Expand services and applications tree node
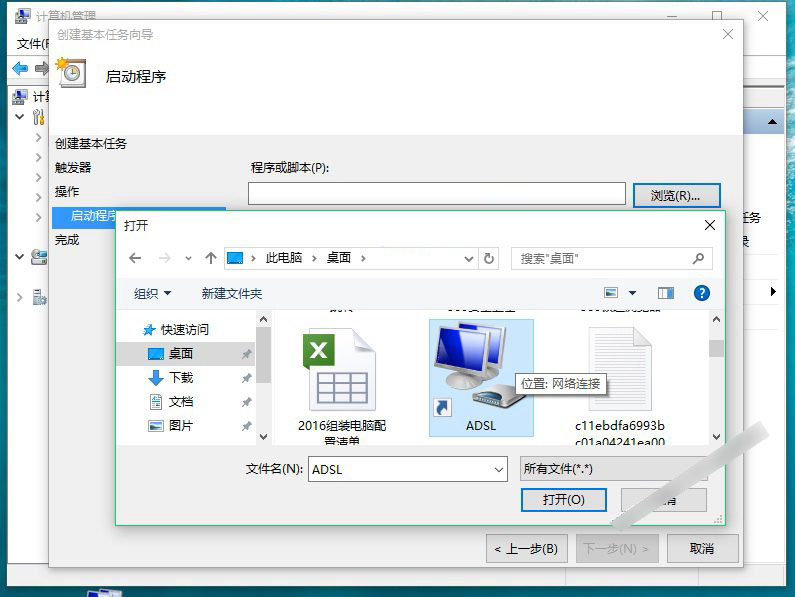 20,297
